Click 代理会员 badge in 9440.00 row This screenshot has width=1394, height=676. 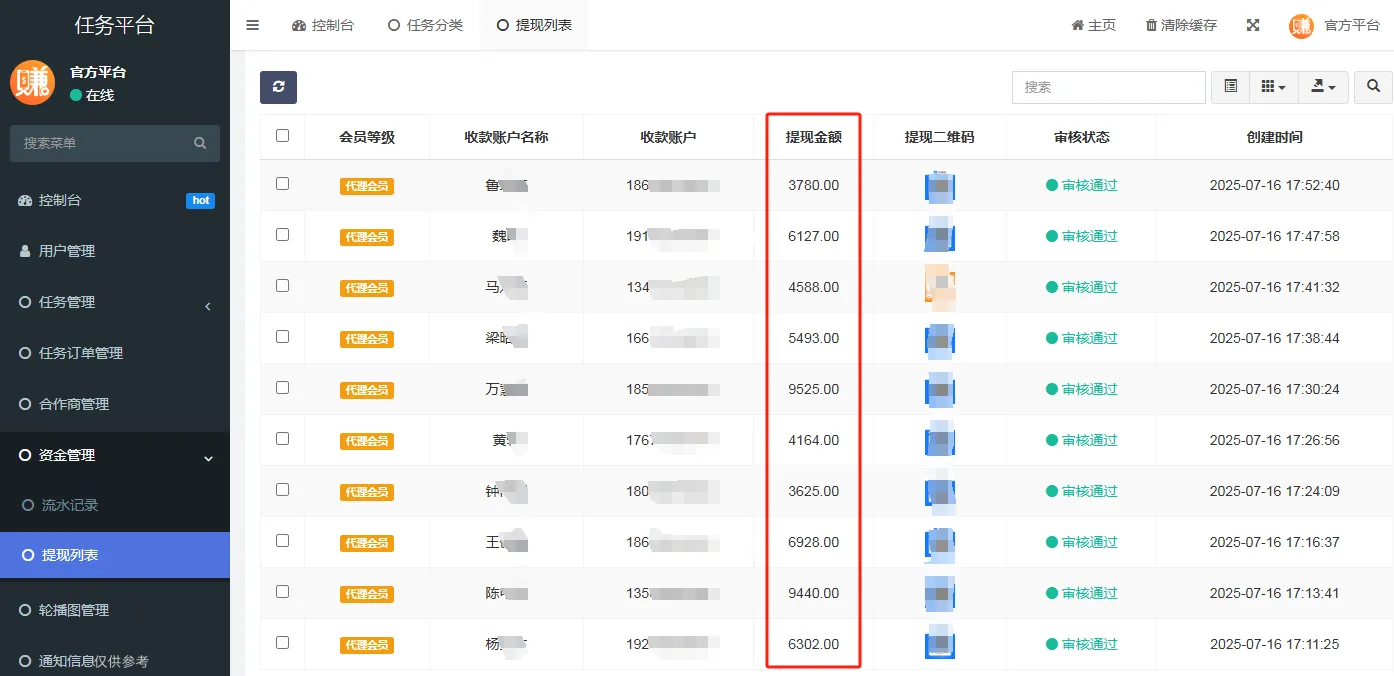pos(367,594)
